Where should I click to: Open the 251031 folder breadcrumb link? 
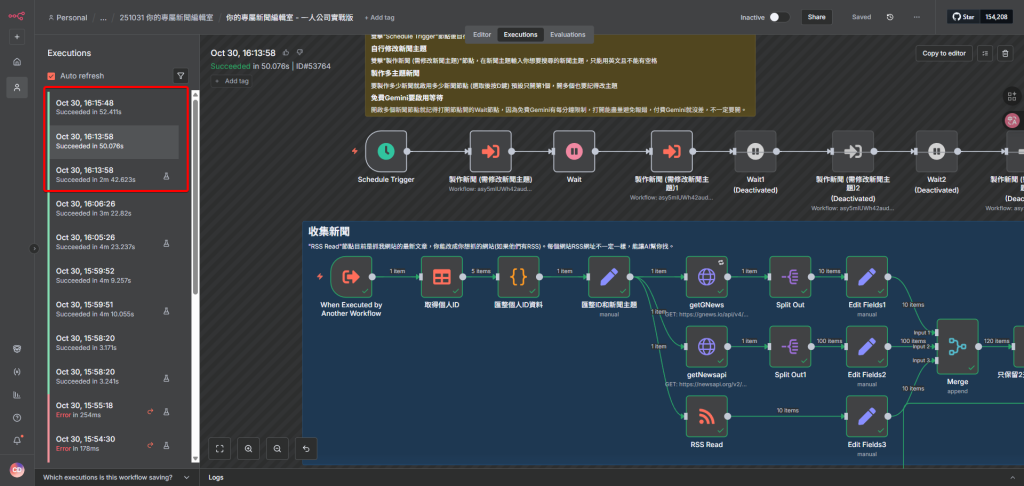pyautogui.click(x=166, y=18)
